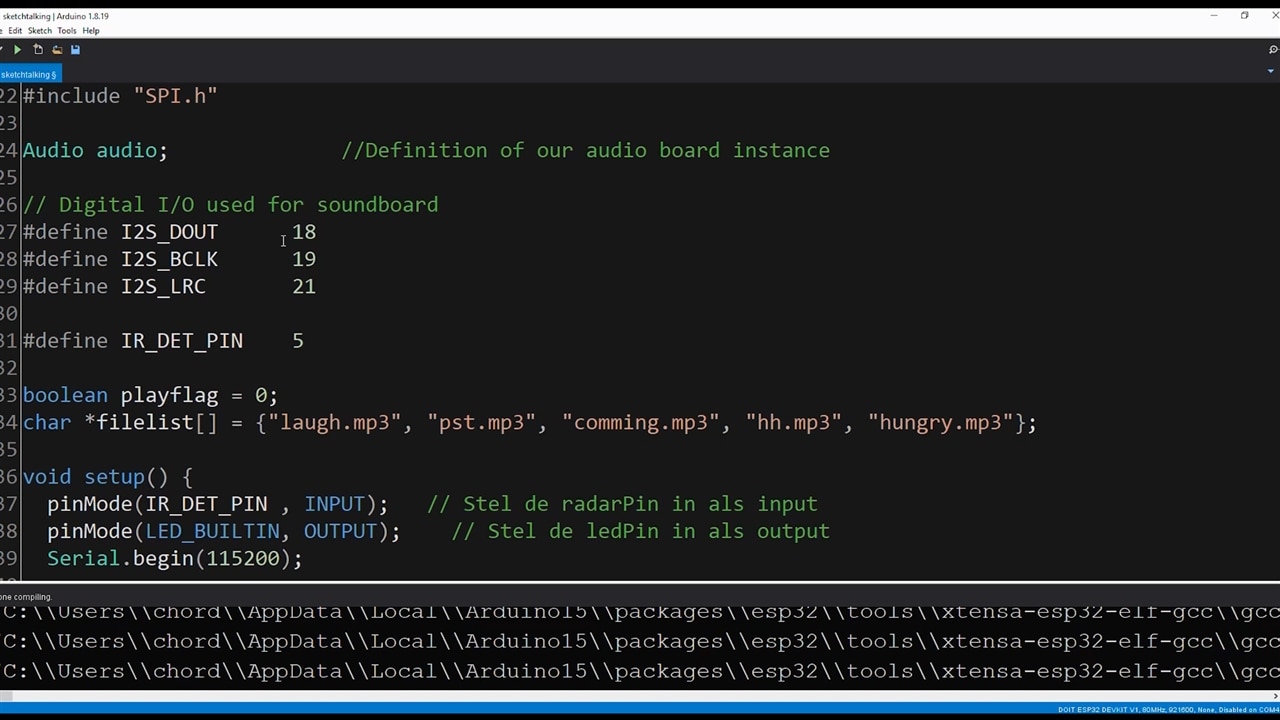The height and width of the screenshot is (720, 1280).
Task: Minimize the Arduino IDE window
Action: coord(1213,16)
